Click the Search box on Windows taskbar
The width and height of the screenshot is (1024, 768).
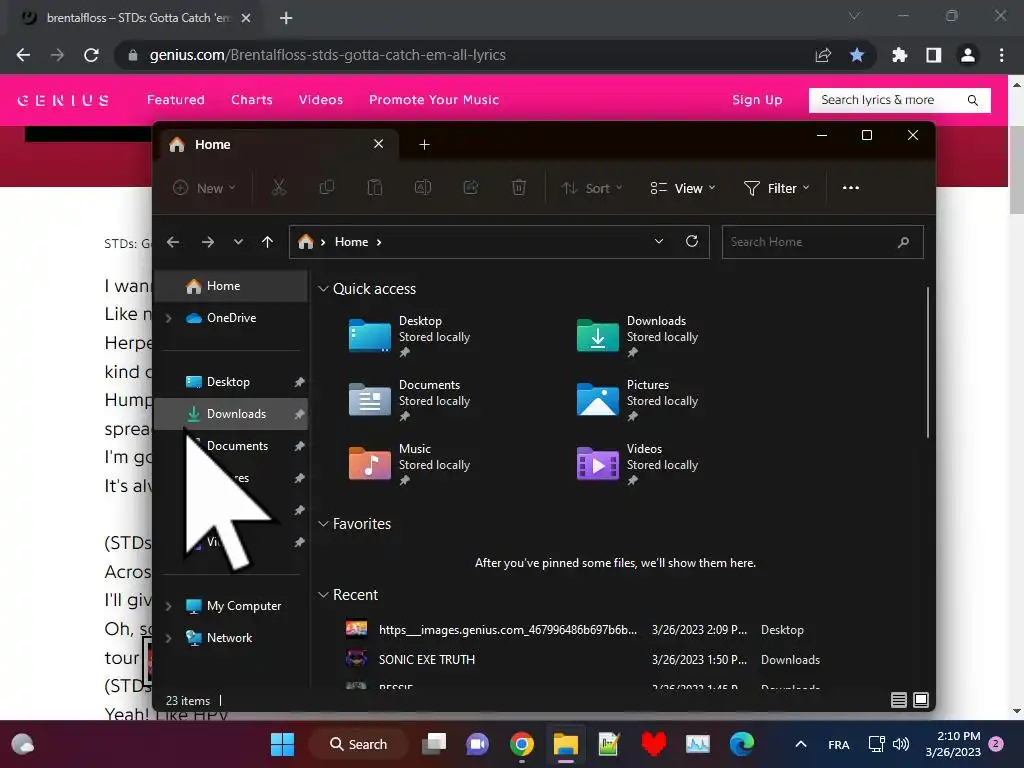(359, 744)
